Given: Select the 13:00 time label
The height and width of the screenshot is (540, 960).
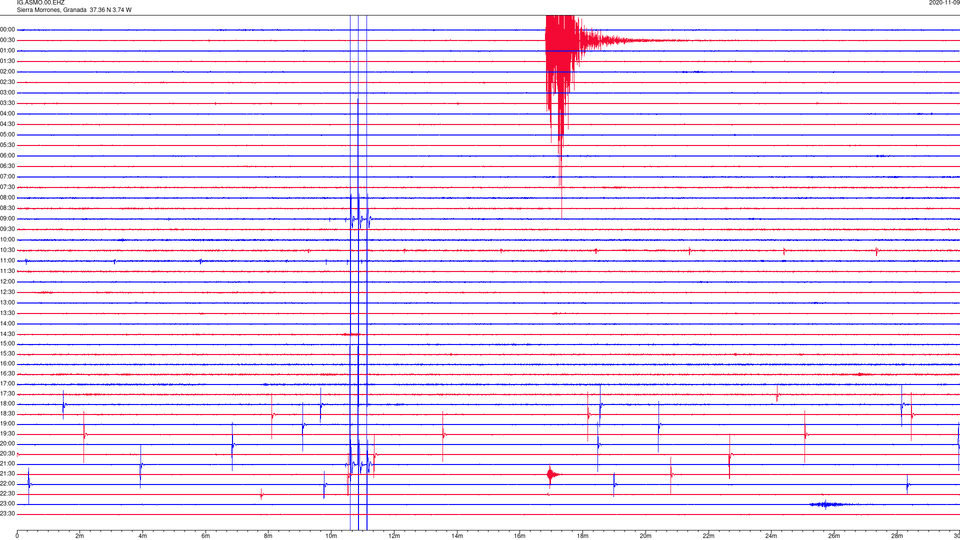Looking at the screenshot, I should tap(7, 302).
